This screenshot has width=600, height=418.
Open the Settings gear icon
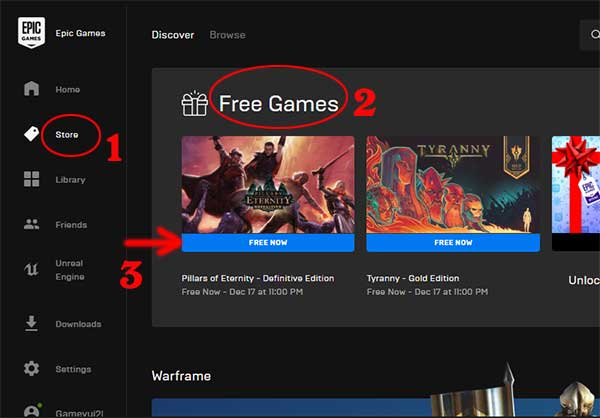pyautogui.click(x=31, y=369)
